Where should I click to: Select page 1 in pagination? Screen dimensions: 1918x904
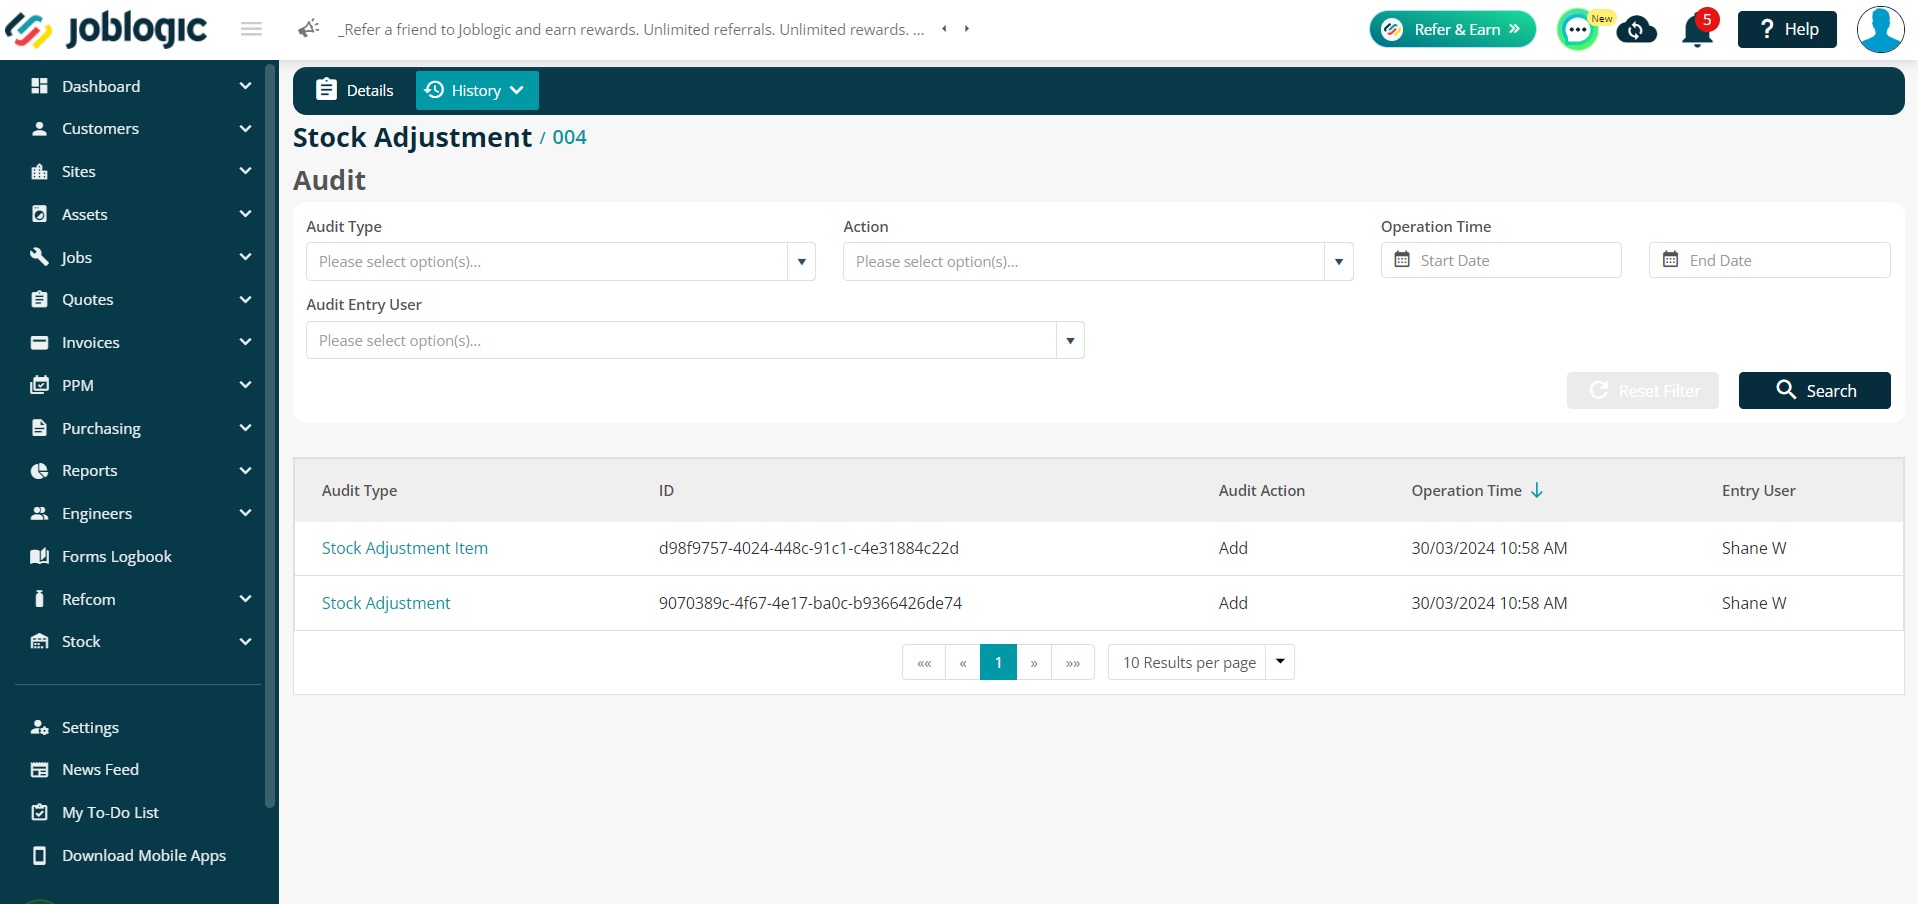(x=998, y=662)
